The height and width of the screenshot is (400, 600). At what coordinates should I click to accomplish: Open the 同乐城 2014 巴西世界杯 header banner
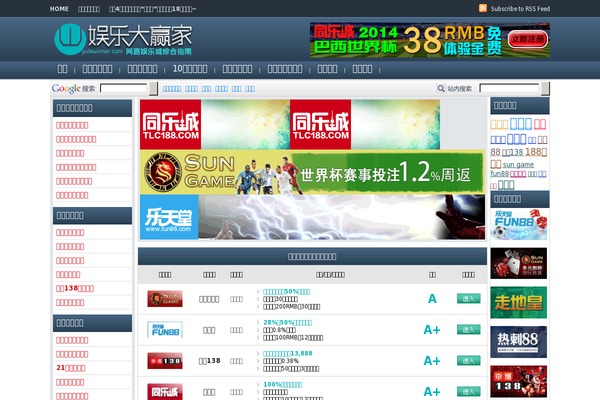click(430, 40)
